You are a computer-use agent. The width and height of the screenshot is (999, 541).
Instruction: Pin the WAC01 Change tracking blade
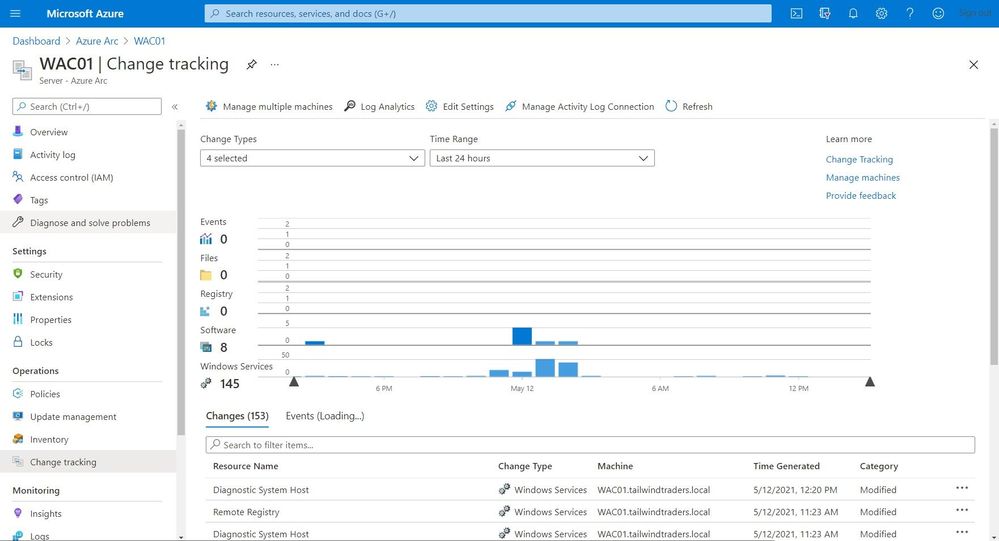point(252,64)
